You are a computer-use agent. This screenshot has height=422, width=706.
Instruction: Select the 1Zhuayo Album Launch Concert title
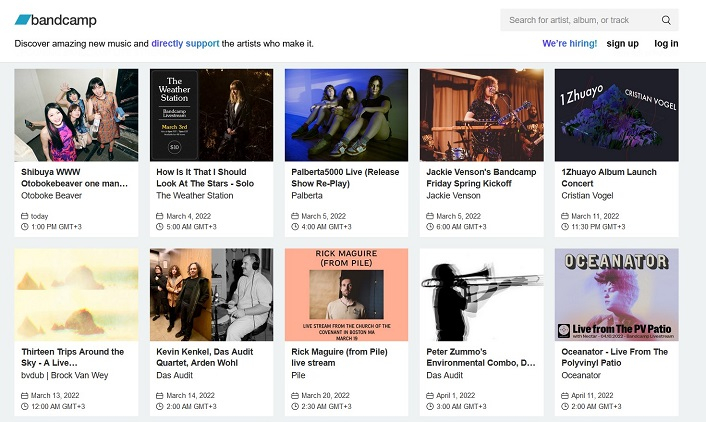(610, 177)
